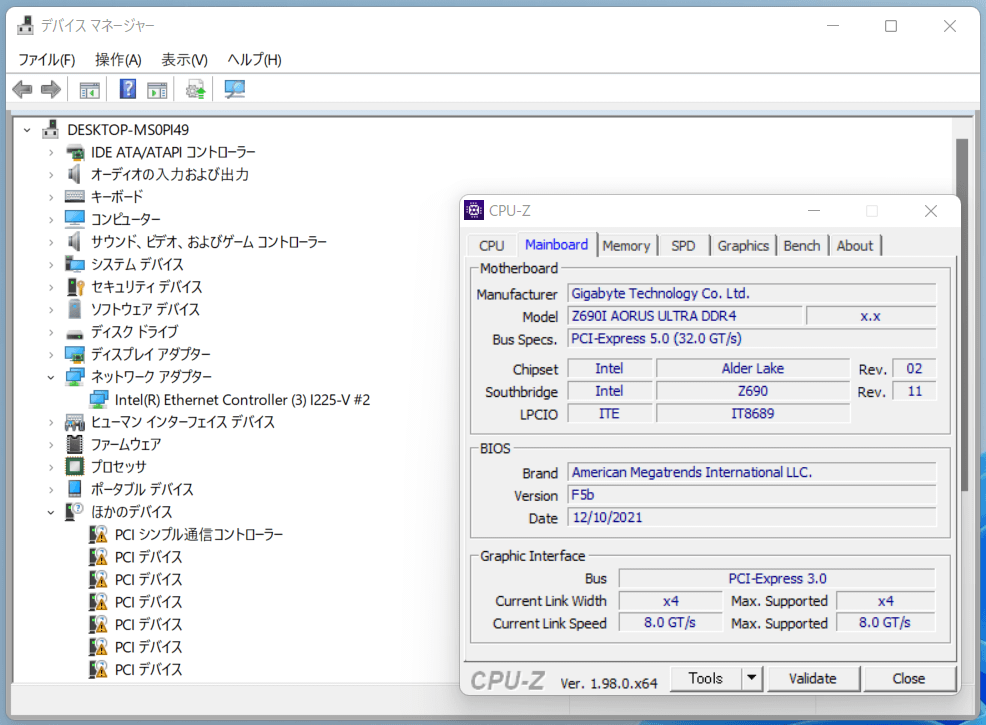This screenshot has width=986, height=725.
Task: Click the PCI-Express 3.0 graphic bus value
Action: tap(777, 578)
